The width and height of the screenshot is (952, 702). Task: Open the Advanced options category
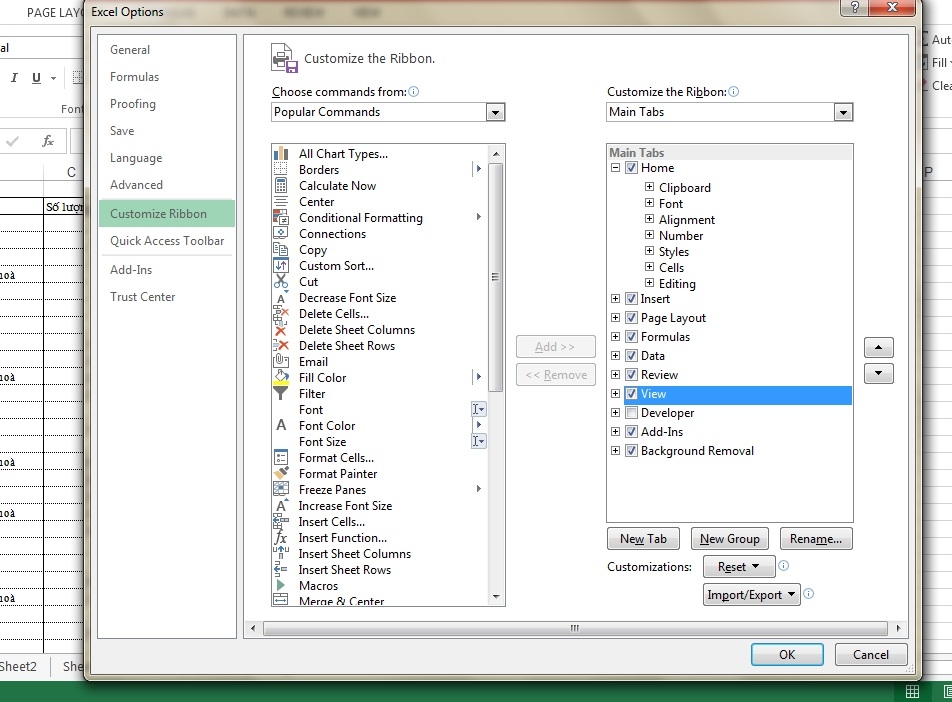click(136, 185)
